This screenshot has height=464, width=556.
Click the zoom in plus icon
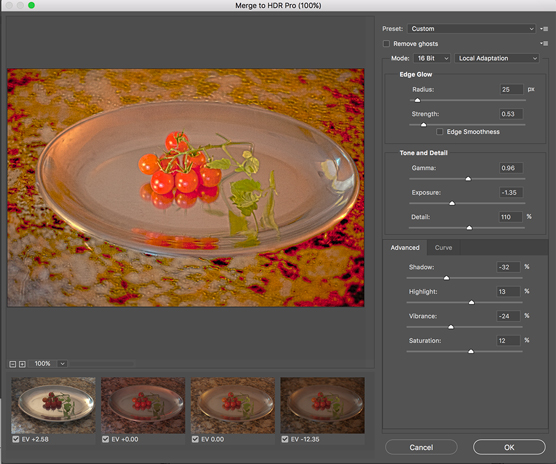[22, 364]
